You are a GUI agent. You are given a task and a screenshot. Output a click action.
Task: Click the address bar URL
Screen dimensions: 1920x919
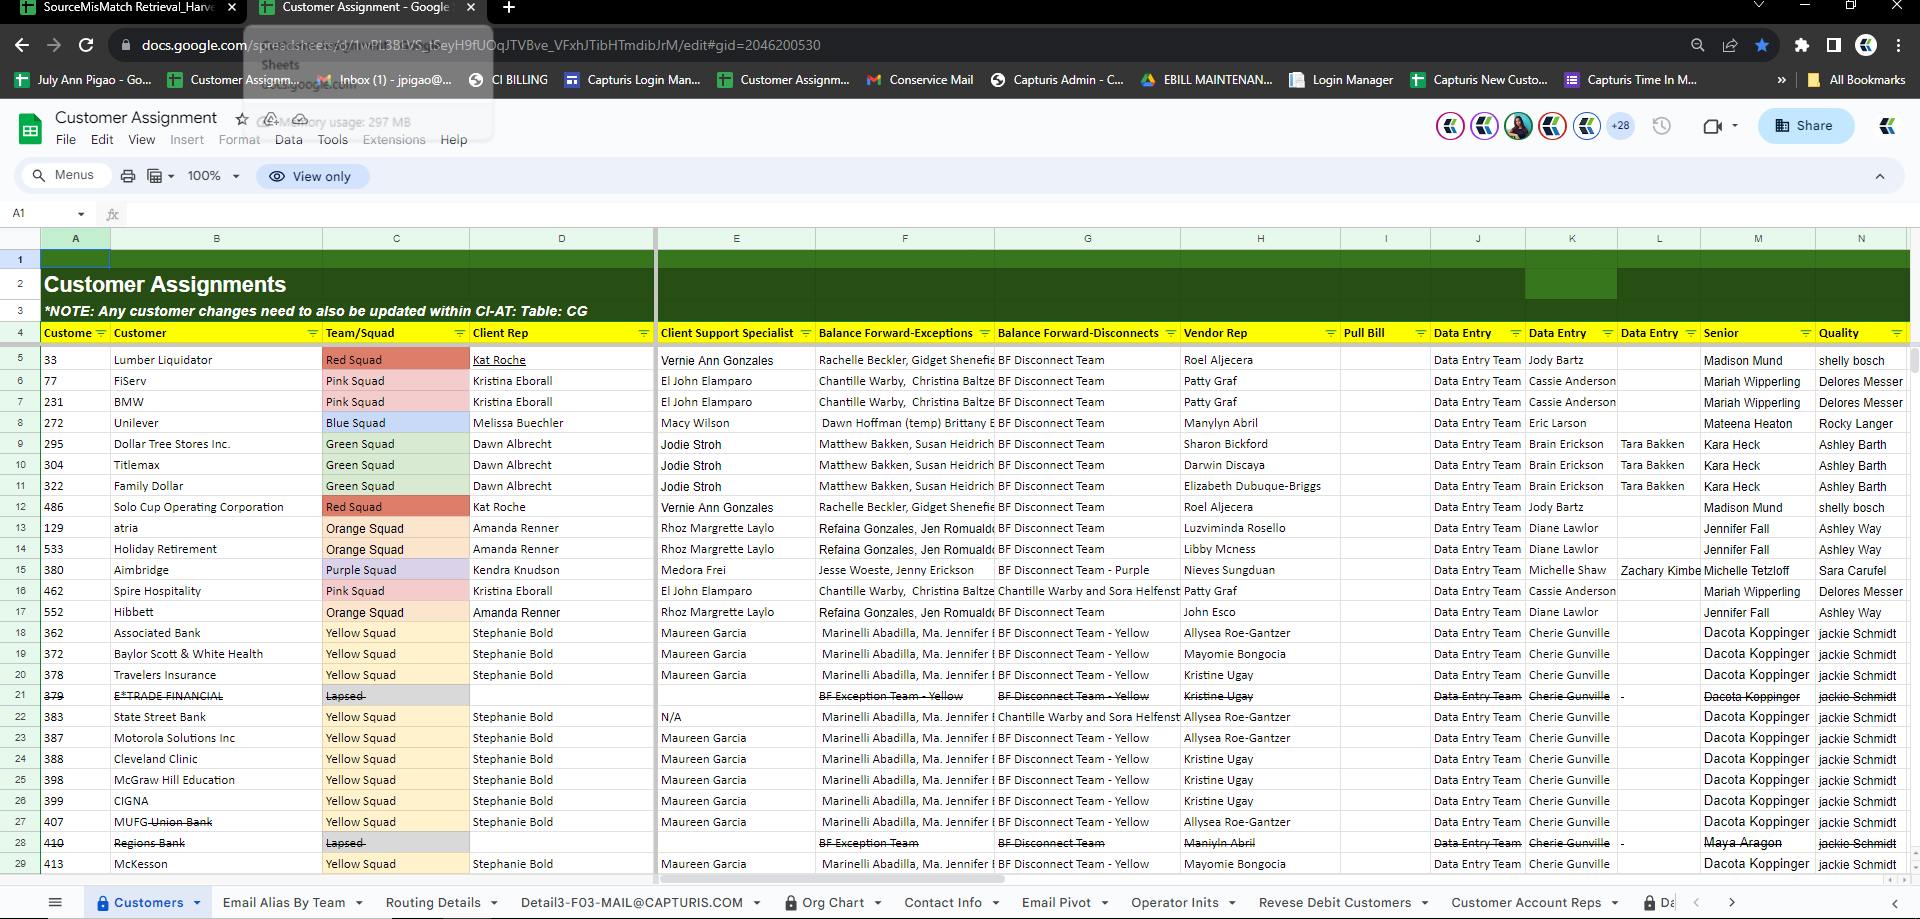(480, 45)
